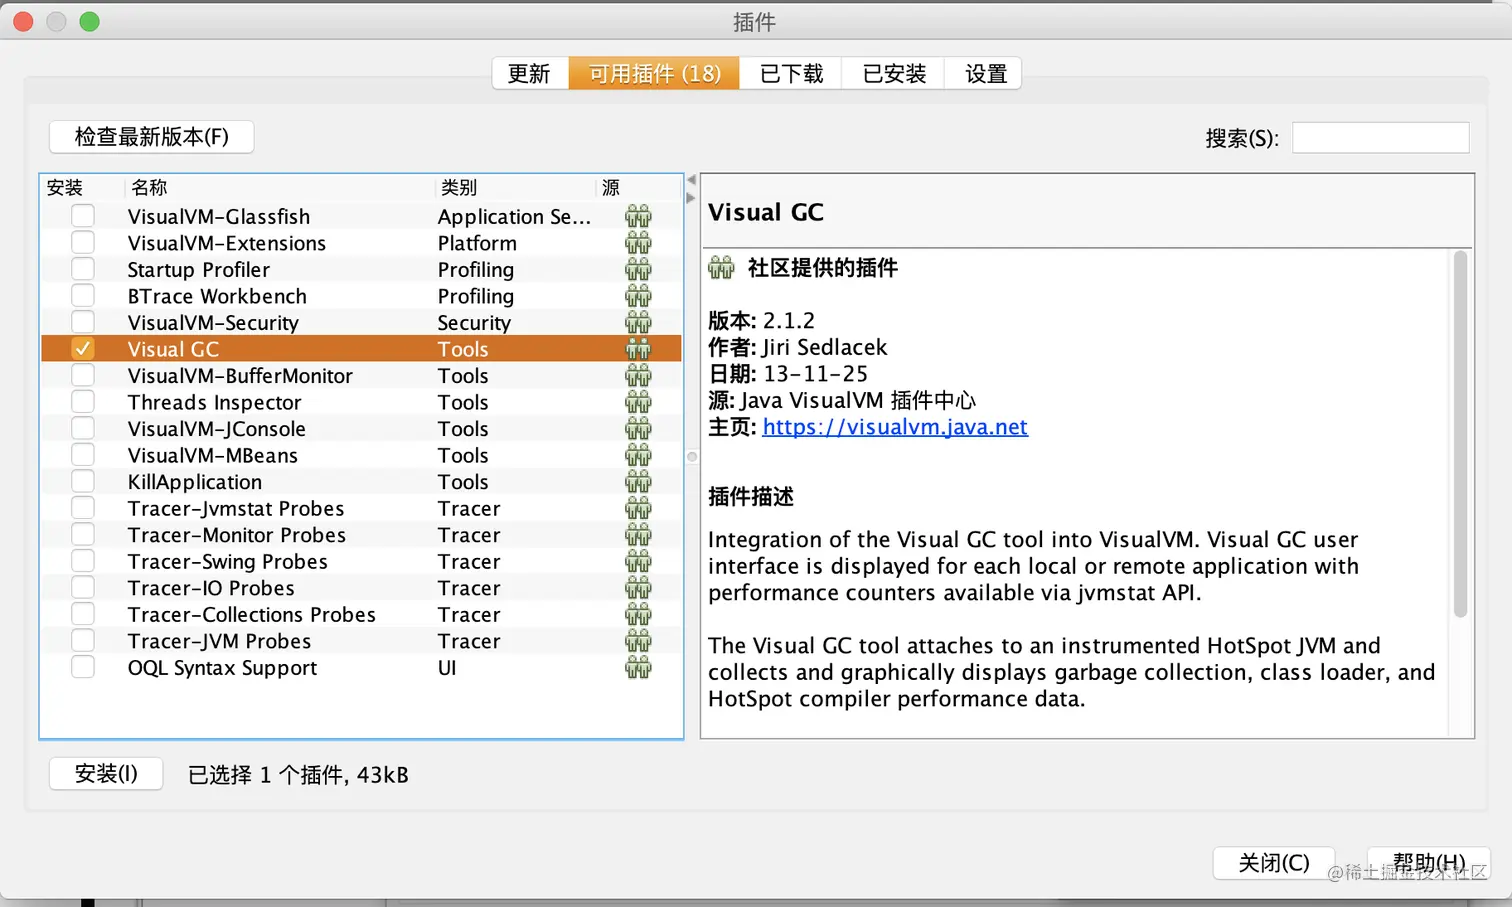This screenshot has width=1512, height=907.
Task: Click the description pane vertical scrollbar
Action: [x=1460, y=434]
